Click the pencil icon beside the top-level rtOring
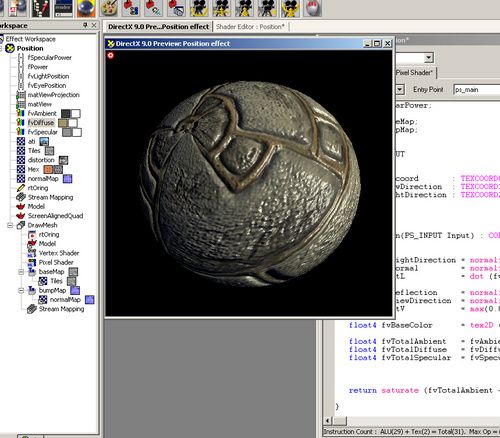Viewport: 500px width, 438px height. (21, 188)
